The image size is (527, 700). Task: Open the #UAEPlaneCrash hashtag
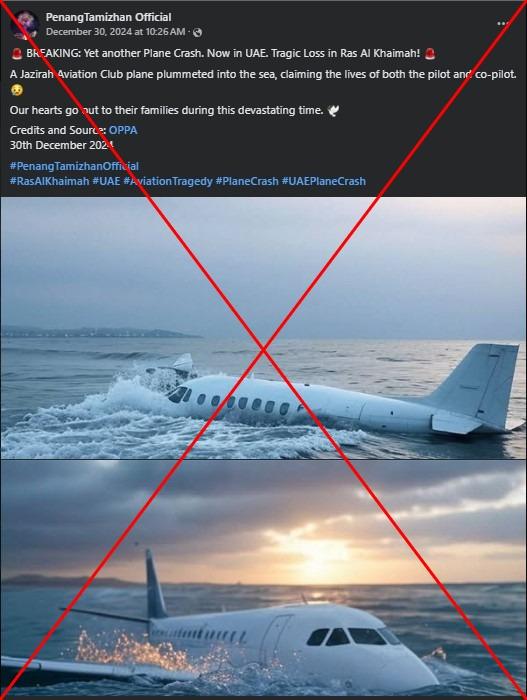[324, 181]
